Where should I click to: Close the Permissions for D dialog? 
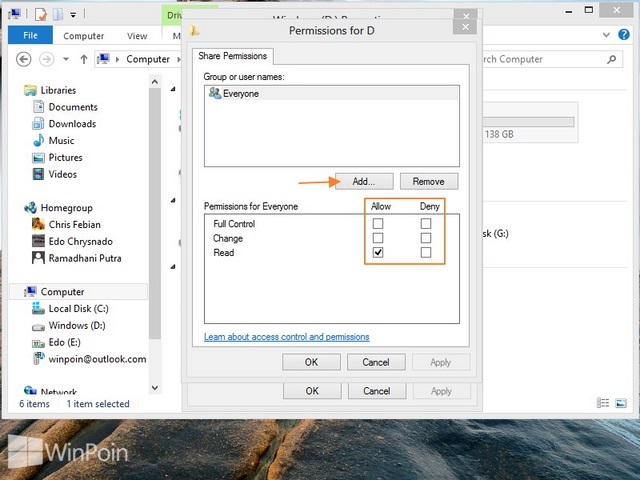[x=465, y=27]
